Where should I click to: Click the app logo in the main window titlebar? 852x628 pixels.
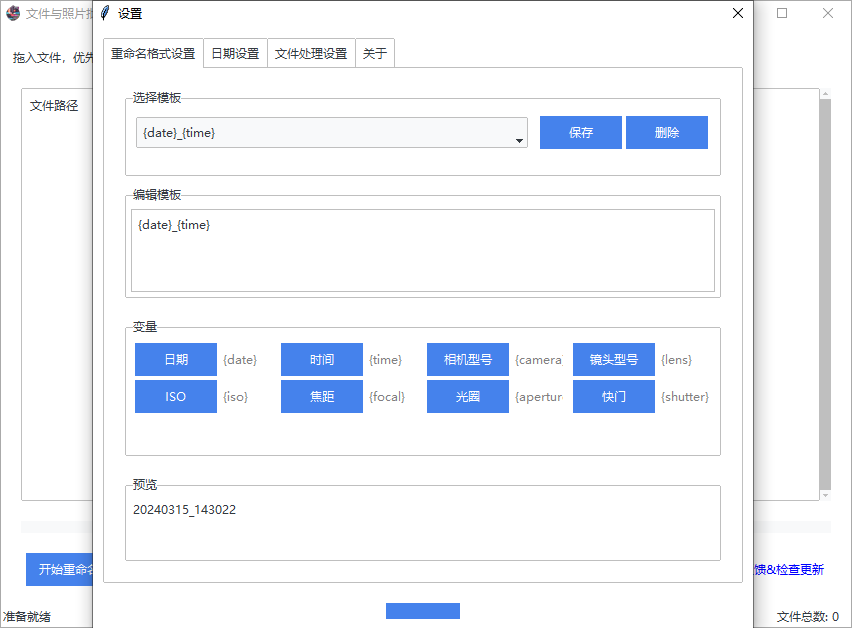tap(10, 13)
